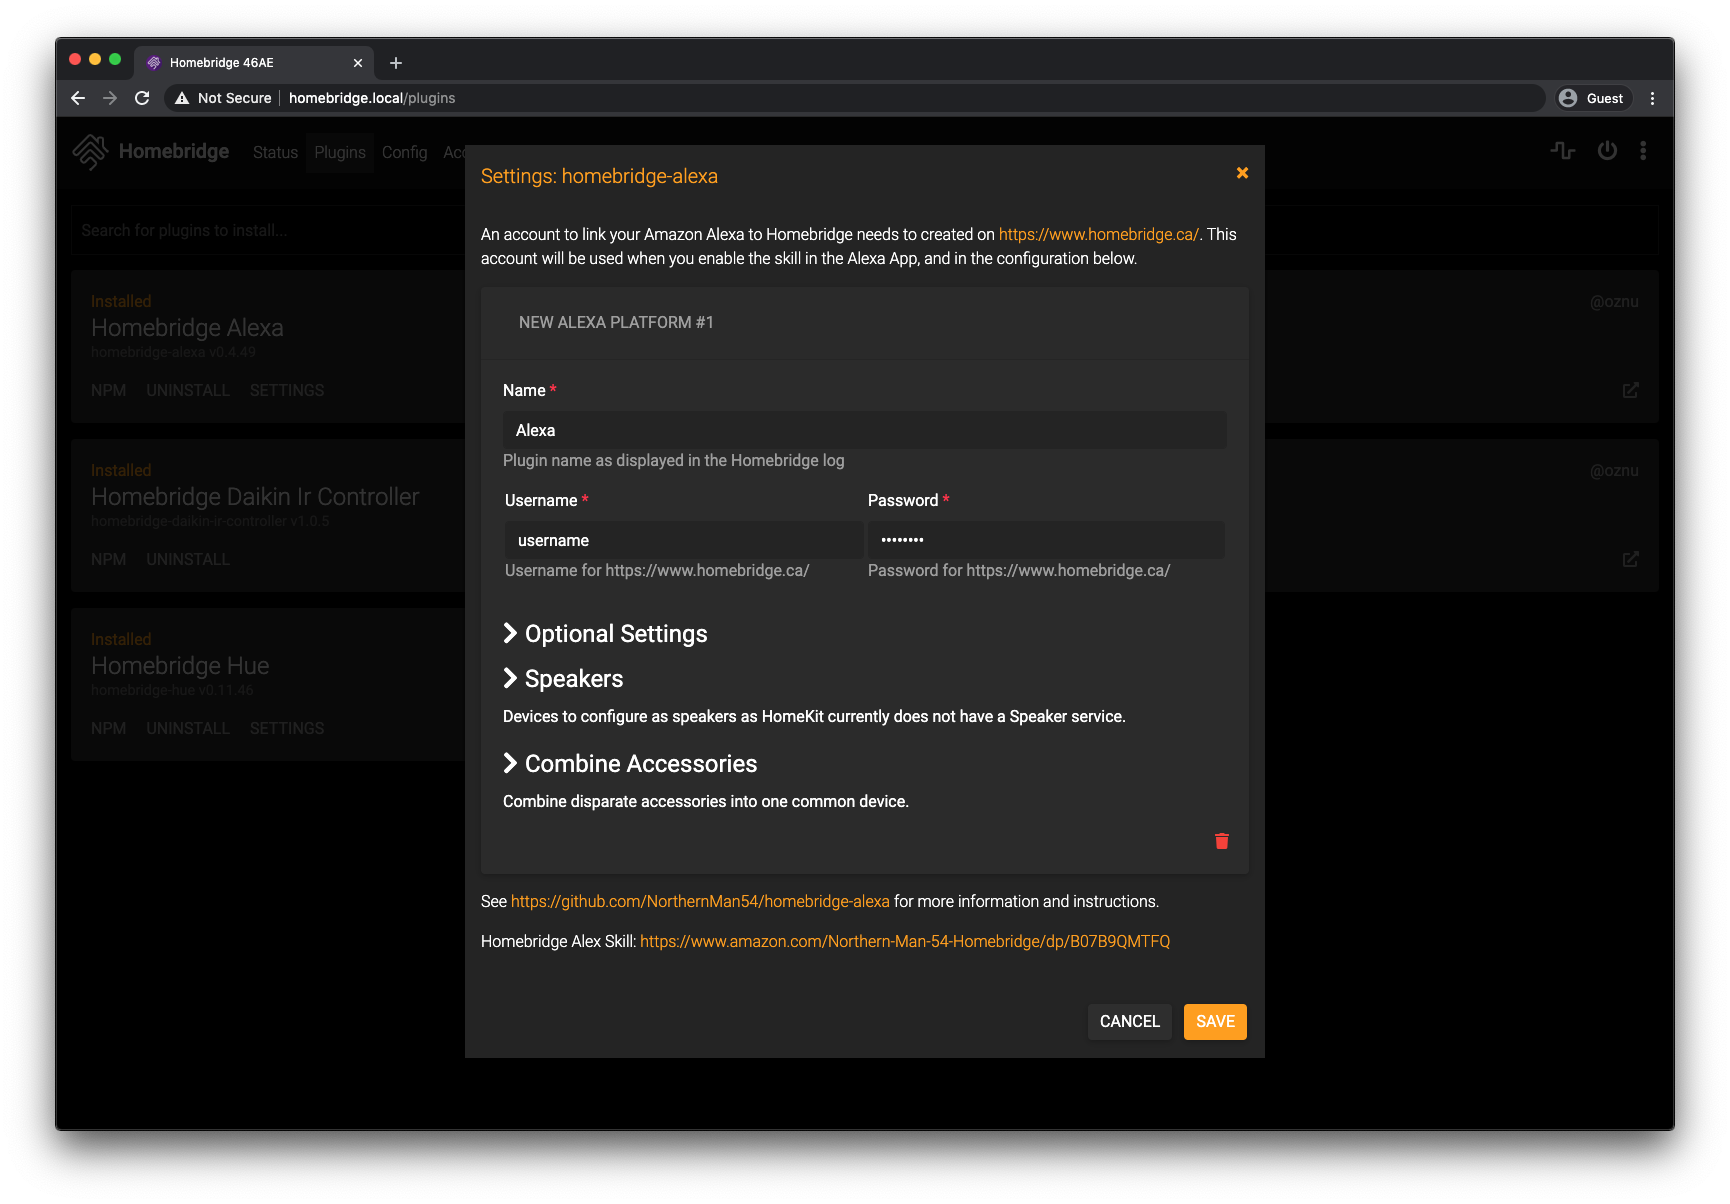Image resolution: width=1730 pixels, height=1204 pixels.
Task: Open the Config nav item
Action: tap(404, 152)
